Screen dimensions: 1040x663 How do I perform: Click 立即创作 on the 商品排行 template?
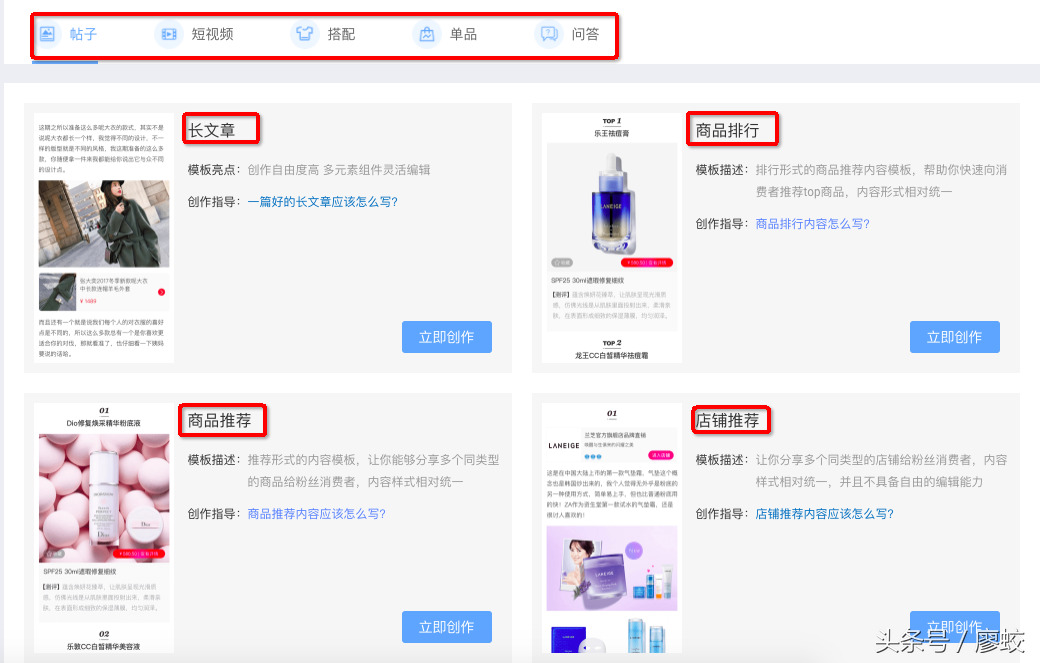point(954,337)
